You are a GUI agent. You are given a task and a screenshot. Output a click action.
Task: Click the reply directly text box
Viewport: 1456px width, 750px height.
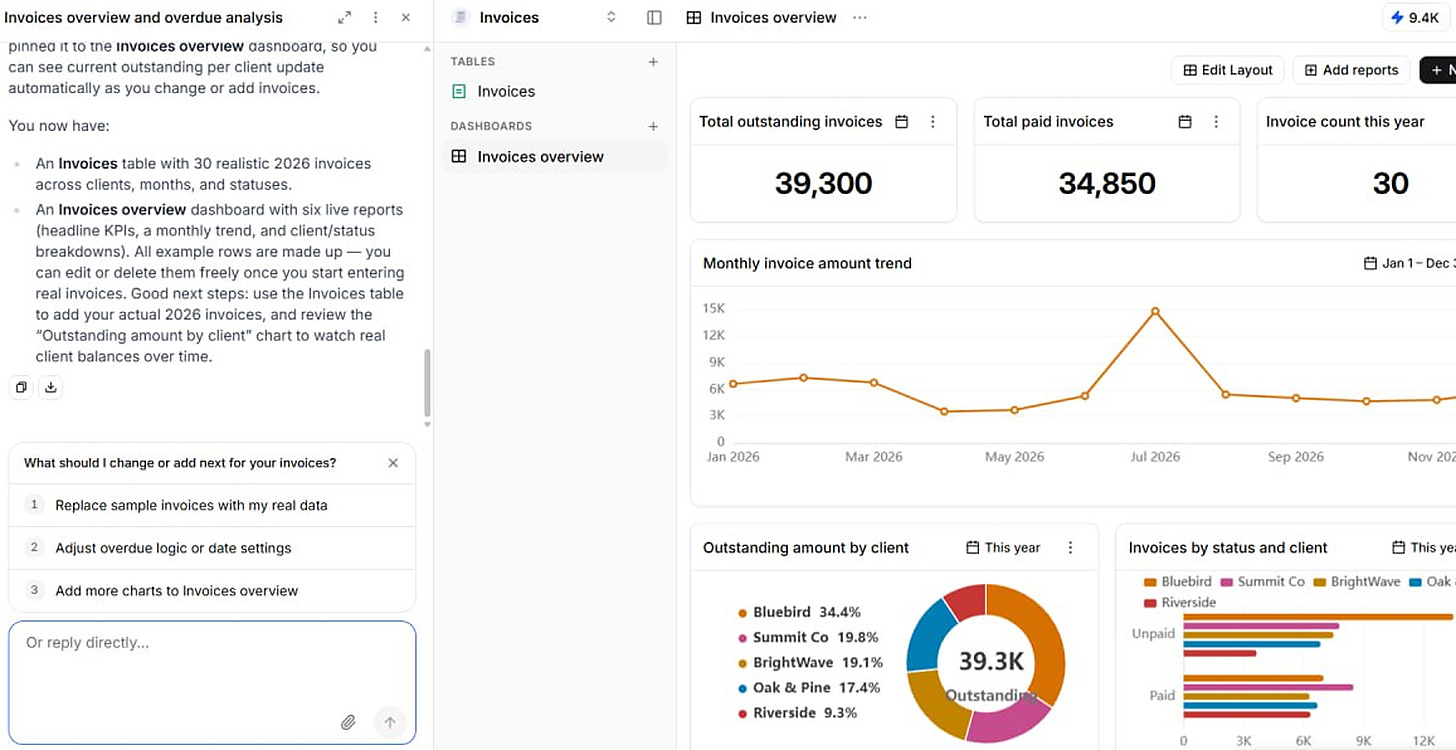point(212,682)
